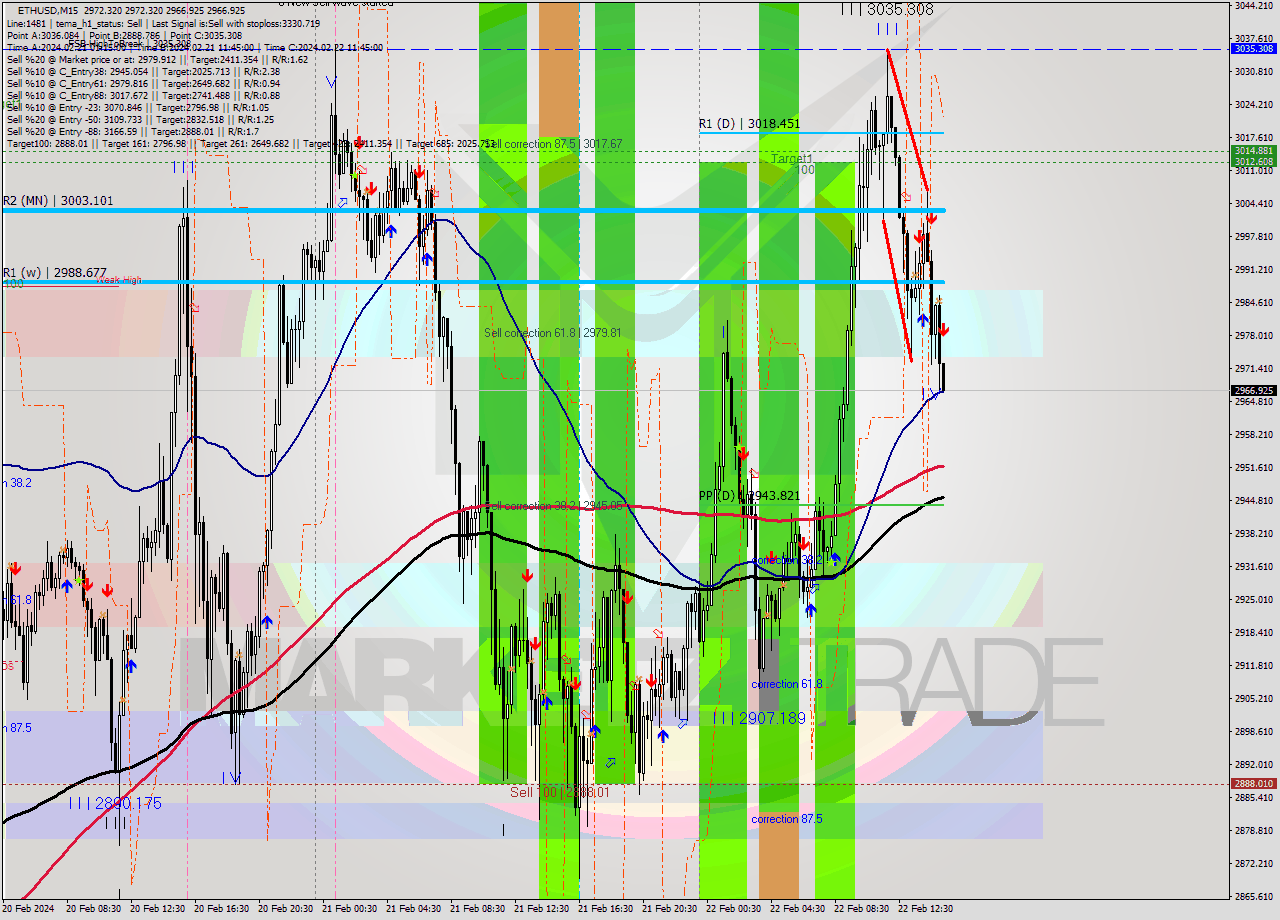Viewport: 1280px width, 920px height.
Task: Click the R1 (w) | 2988.677 pivot label
Action: click(54, 272)
